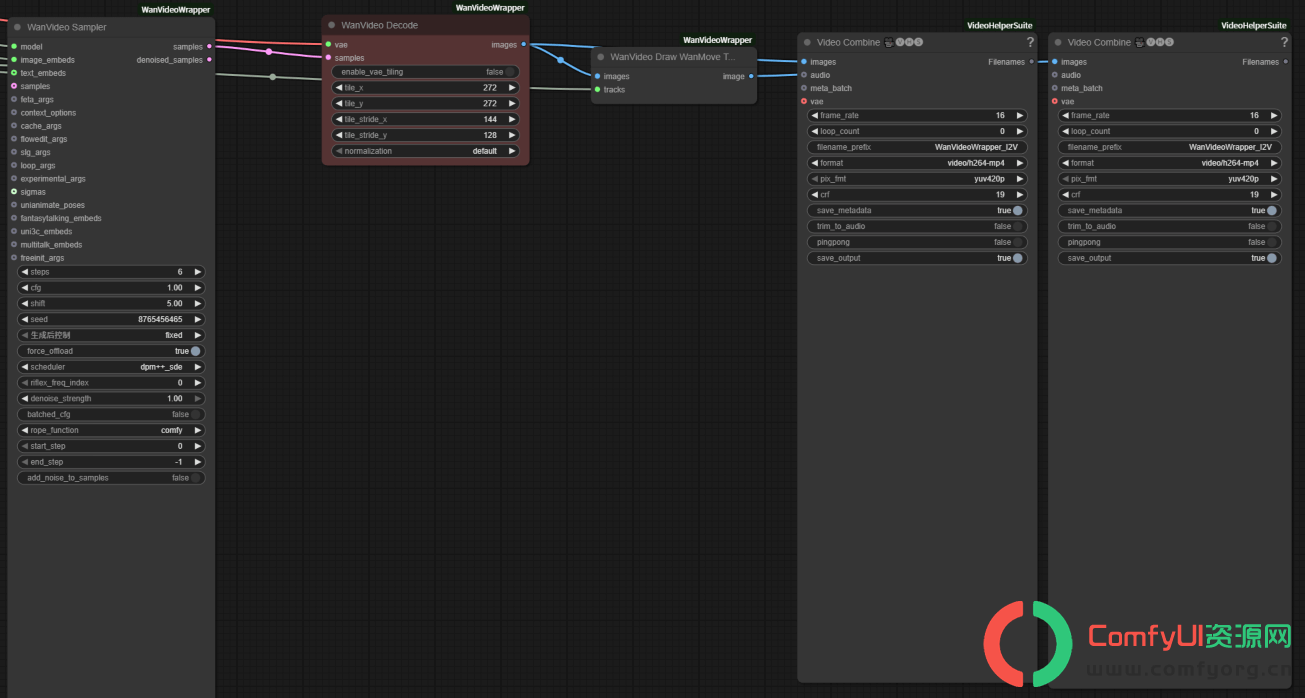Open the 生成后控制 dropdown showing fixed

pos(112,335)
